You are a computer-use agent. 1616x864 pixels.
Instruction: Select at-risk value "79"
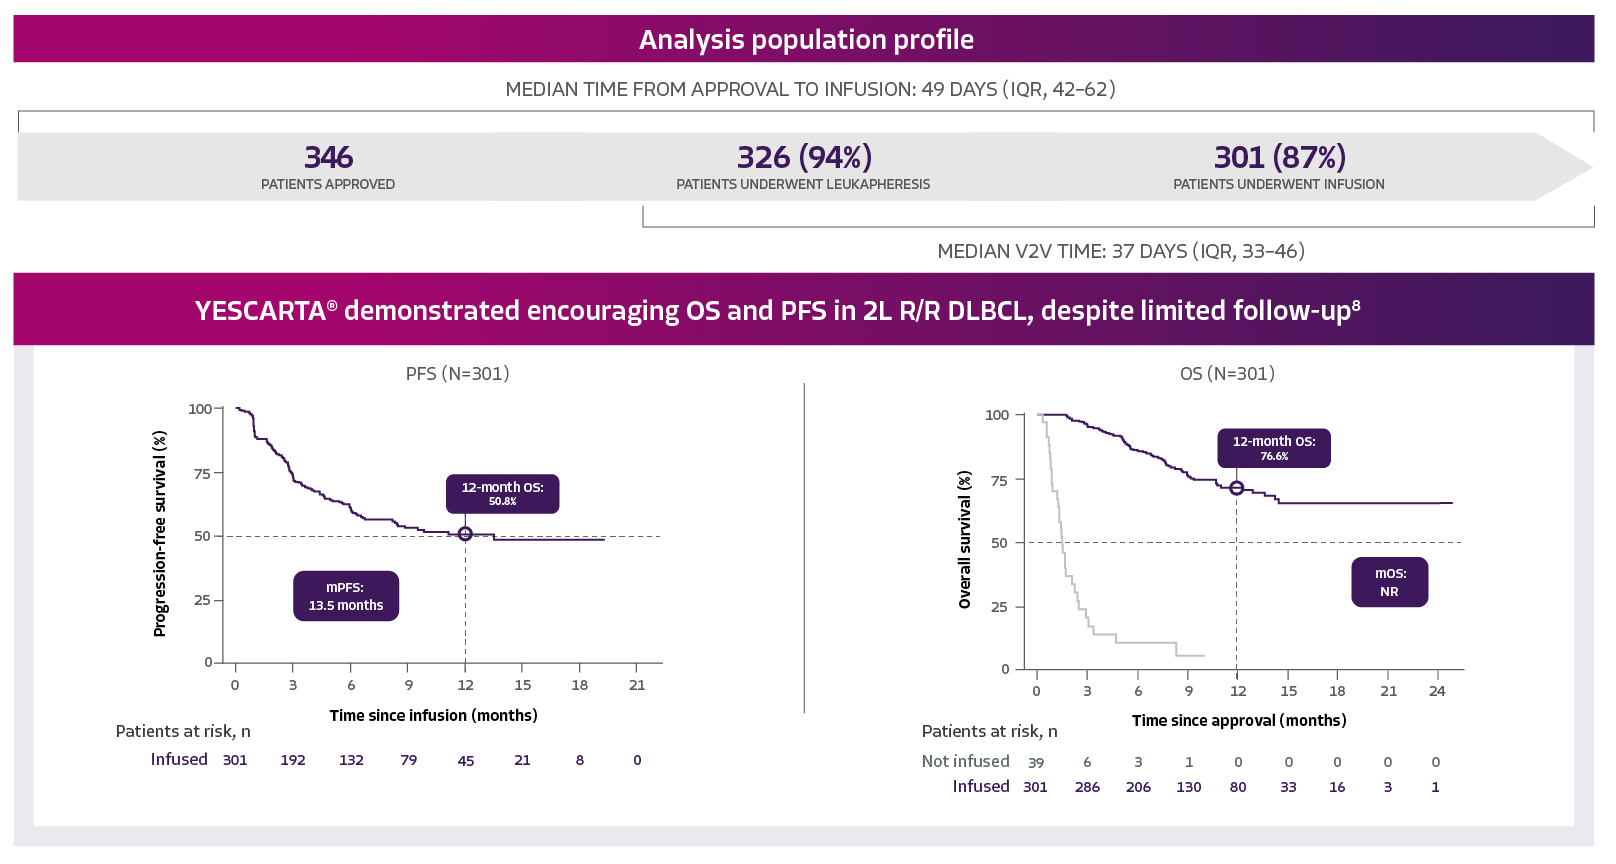(x=409, y=760)
